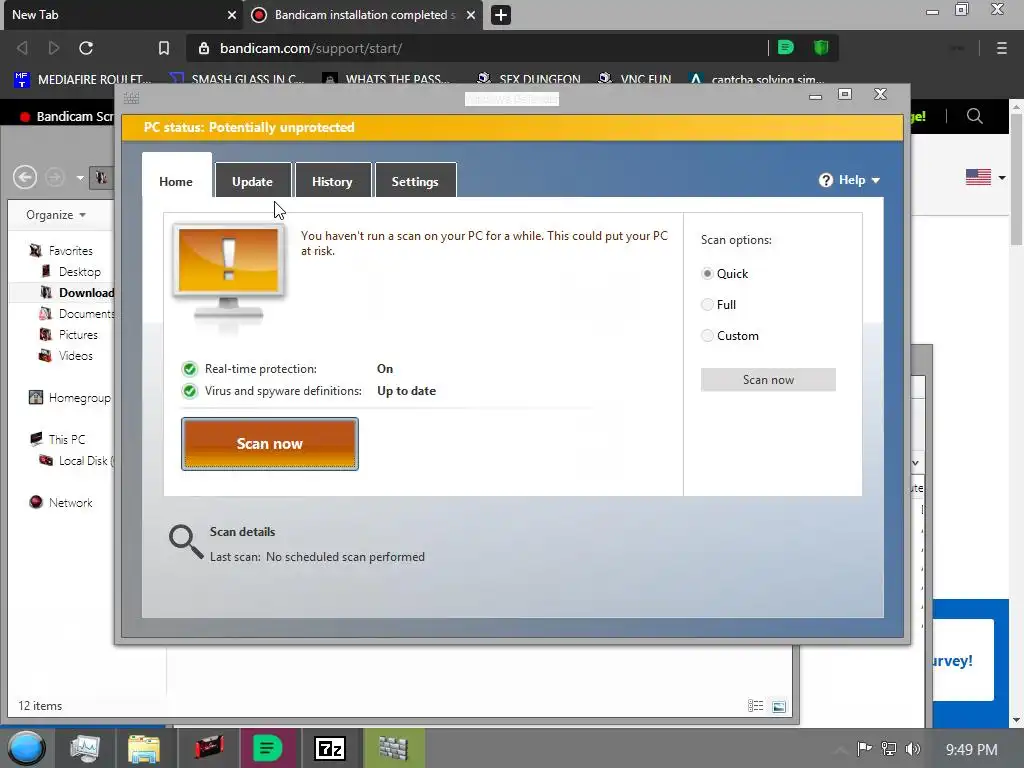Viewport: 1024px width, 768px height.
Task: Click the Start orb button
Action: 25,749
